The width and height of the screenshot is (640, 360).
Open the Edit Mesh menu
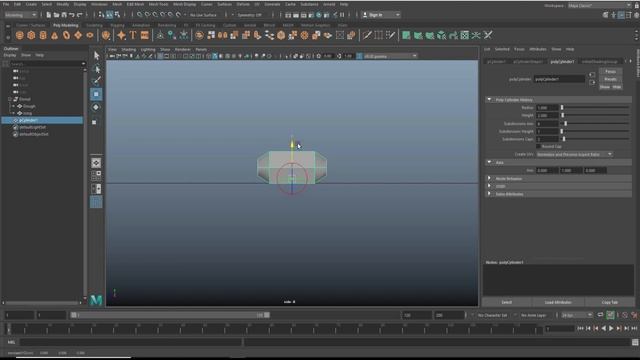coord(135,4)
